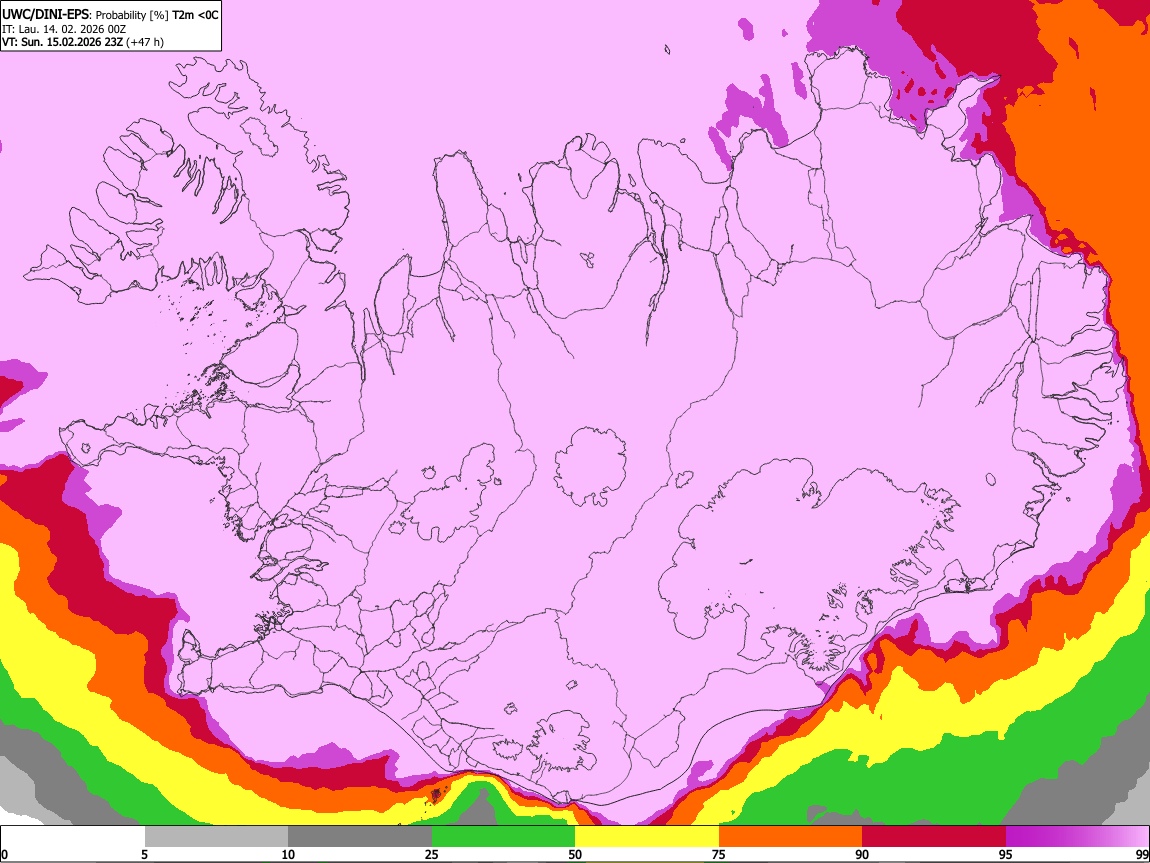Click the 'IT: Lau. 14. 02. 2026 00Z' line
Viewport: 1150px width, 863px height.
tap(64, 29)
